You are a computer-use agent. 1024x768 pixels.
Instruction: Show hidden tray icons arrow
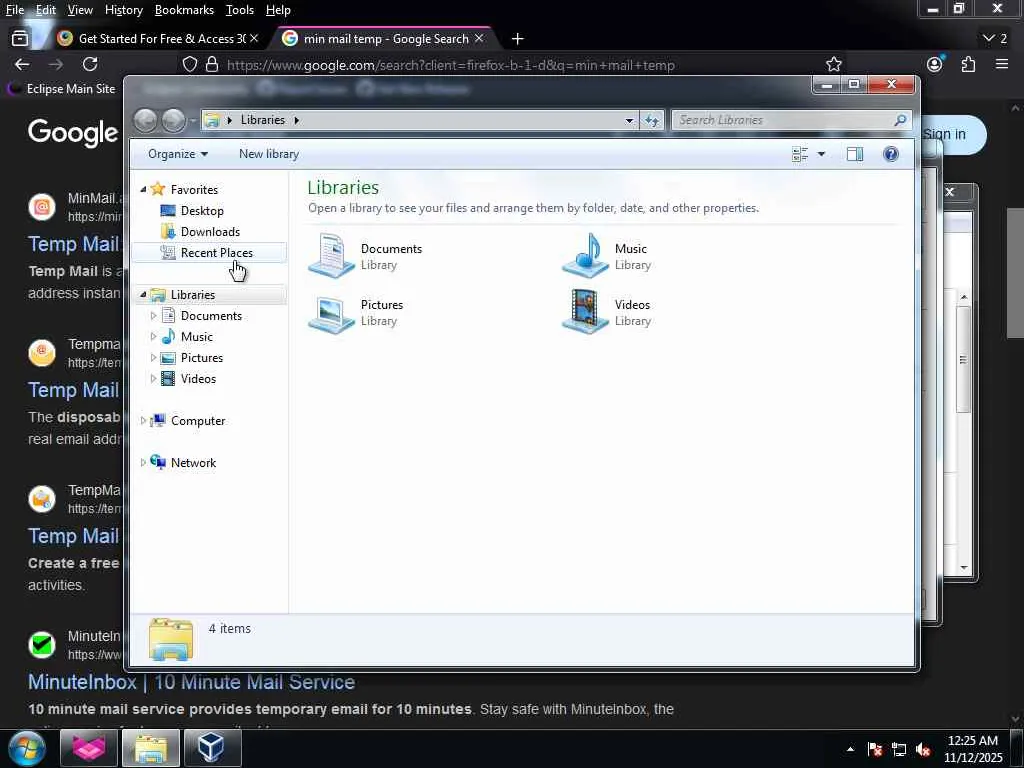tap(850, 749)
